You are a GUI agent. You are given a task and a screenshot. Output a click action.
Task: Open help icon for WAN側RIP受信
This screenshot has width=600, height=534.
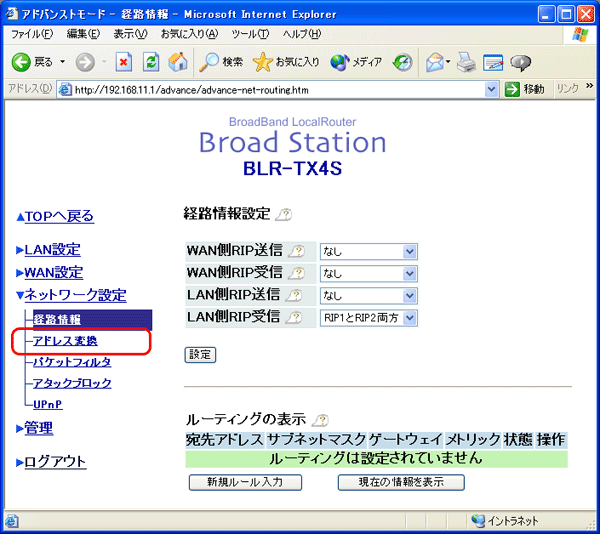[296, 273]
